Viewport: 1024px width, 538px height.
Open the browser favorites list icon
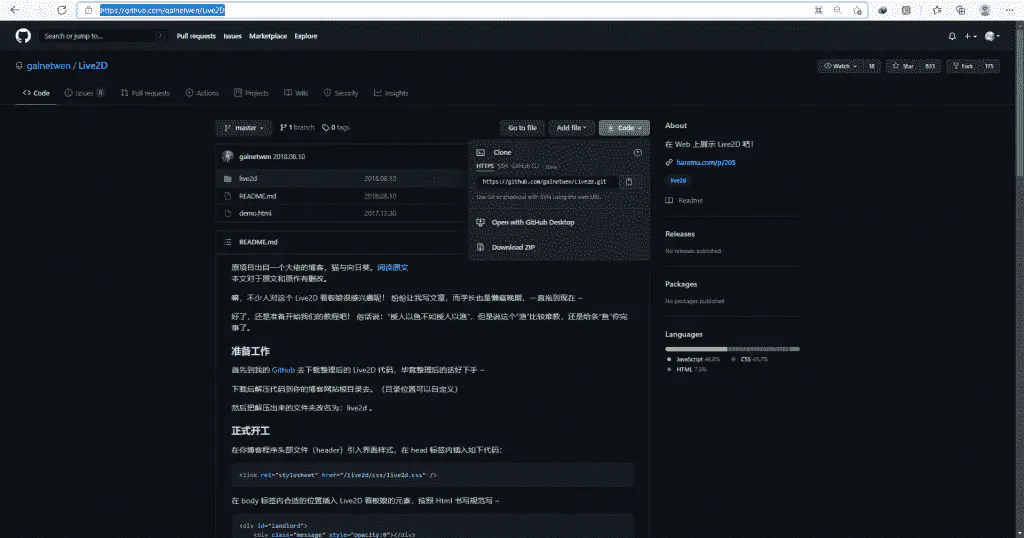[937, 10]
